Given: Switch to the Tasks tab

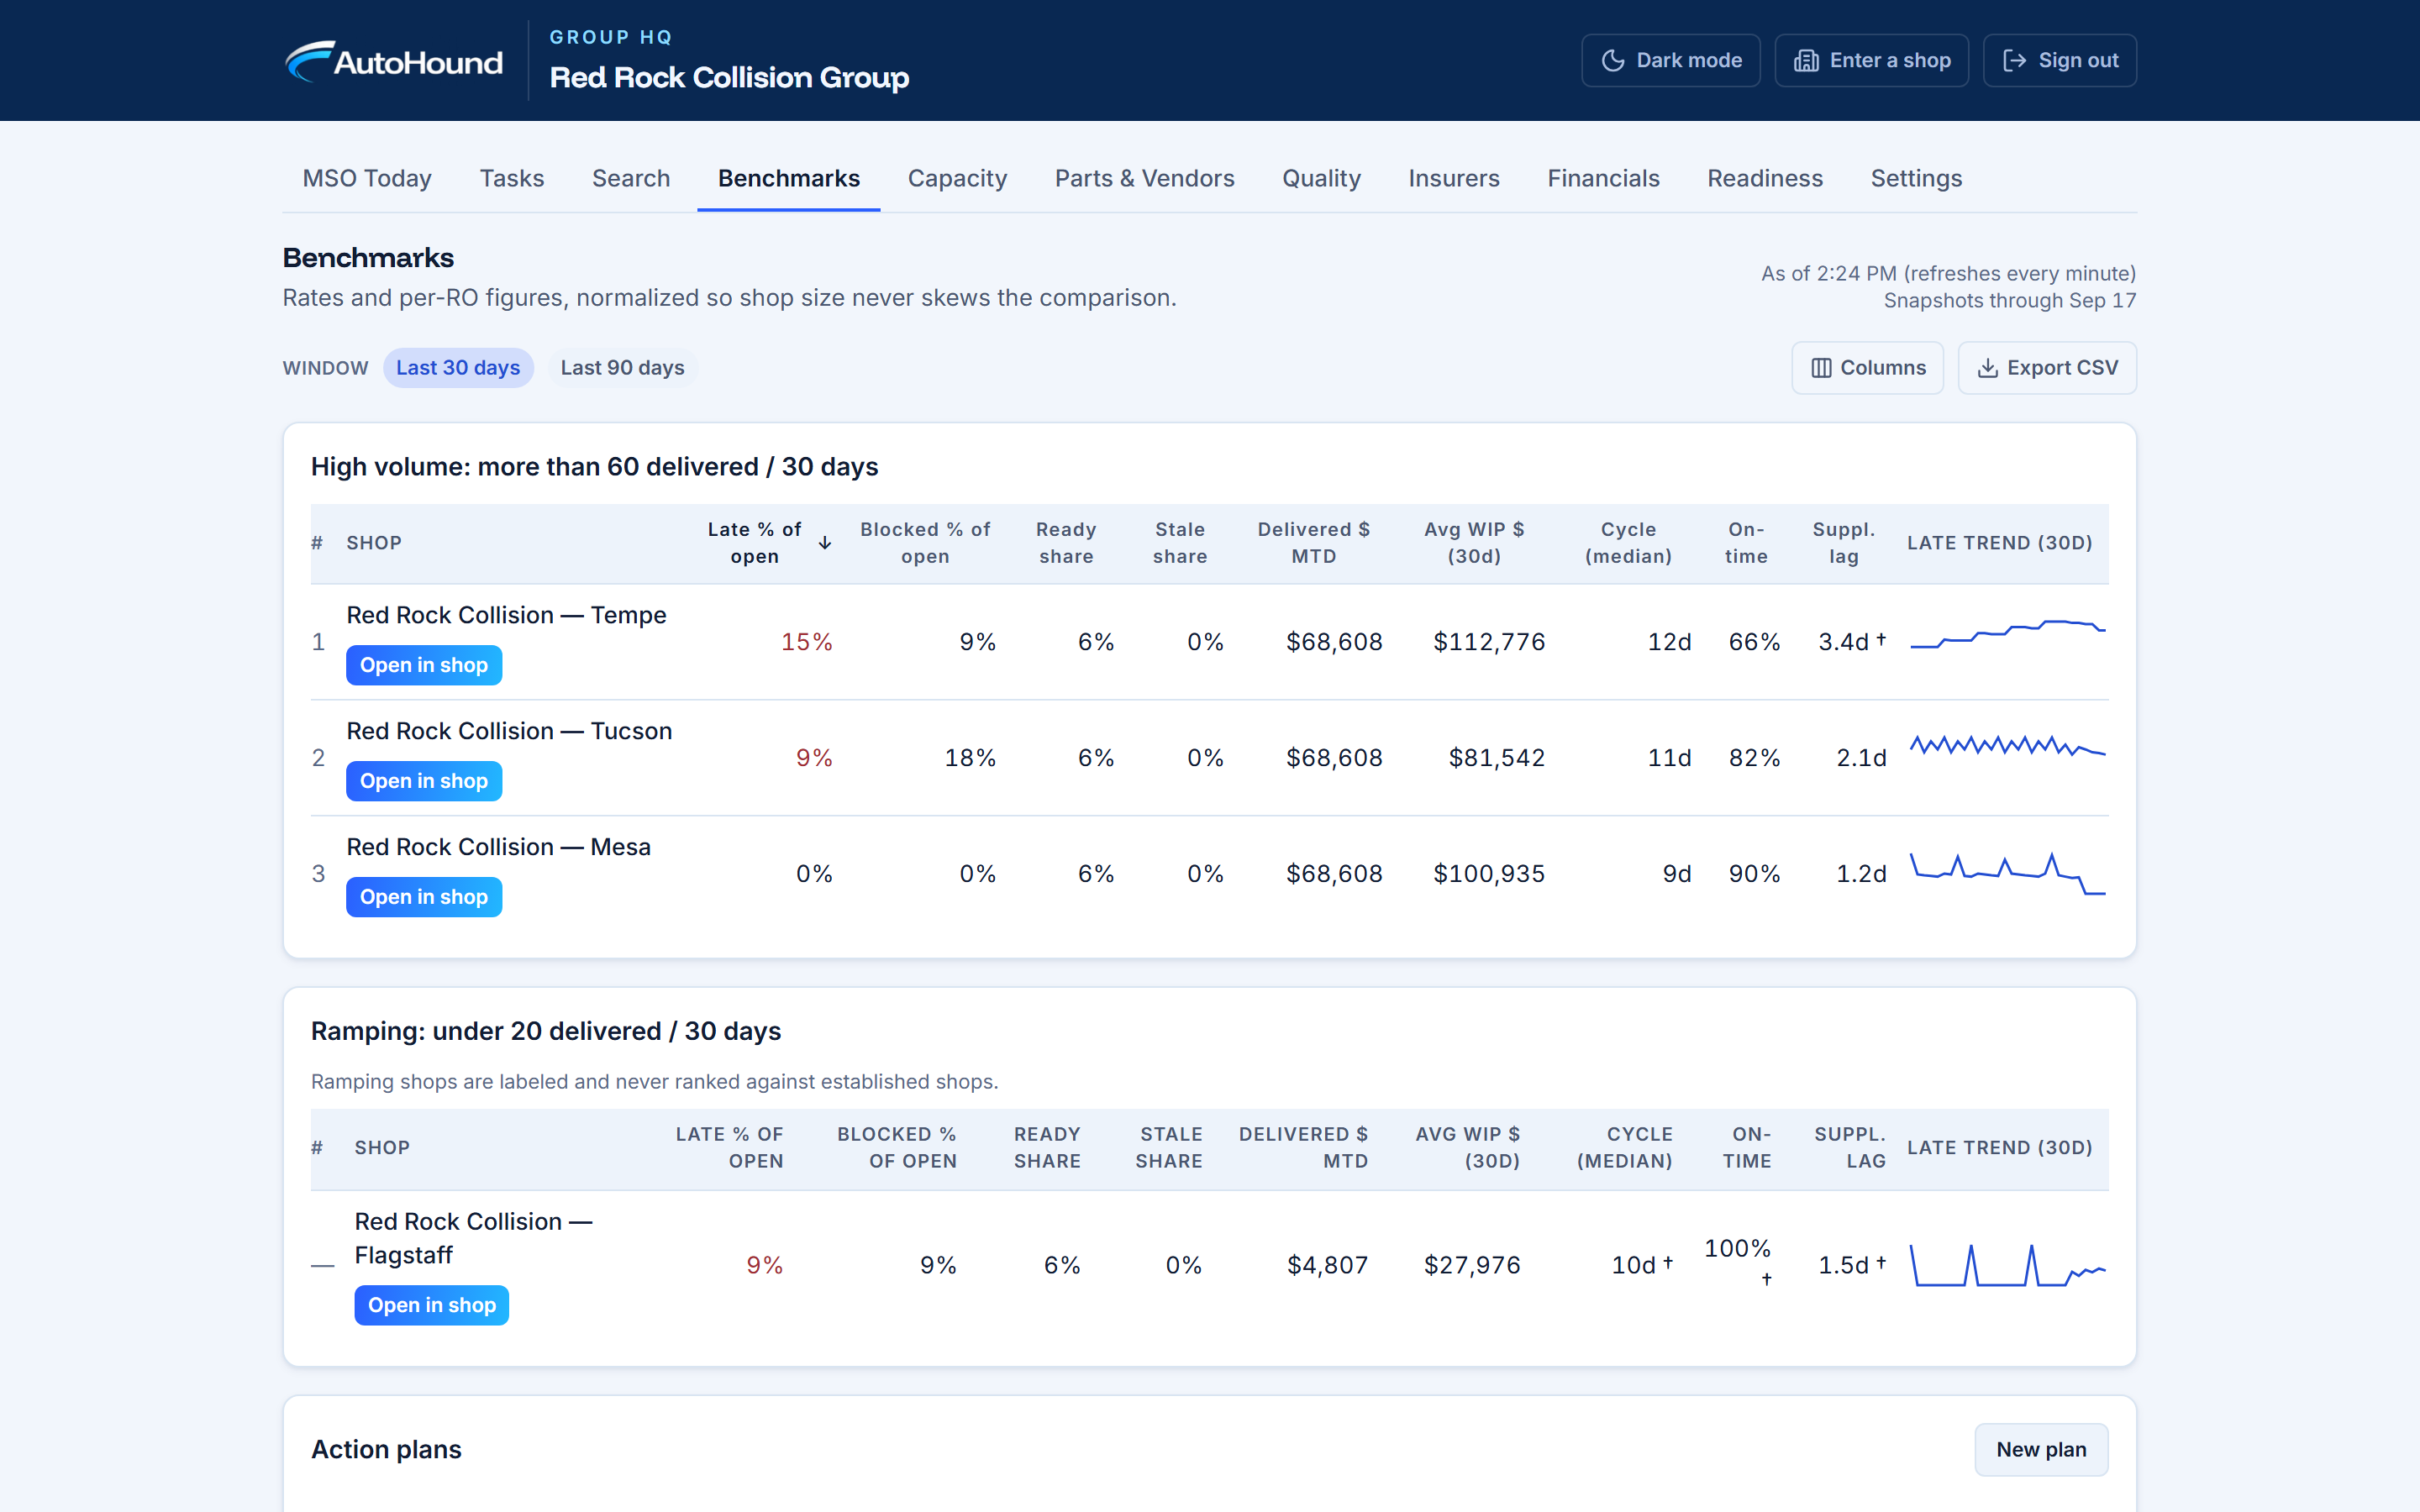Looking at the screenshot, I should pos(512,178).
